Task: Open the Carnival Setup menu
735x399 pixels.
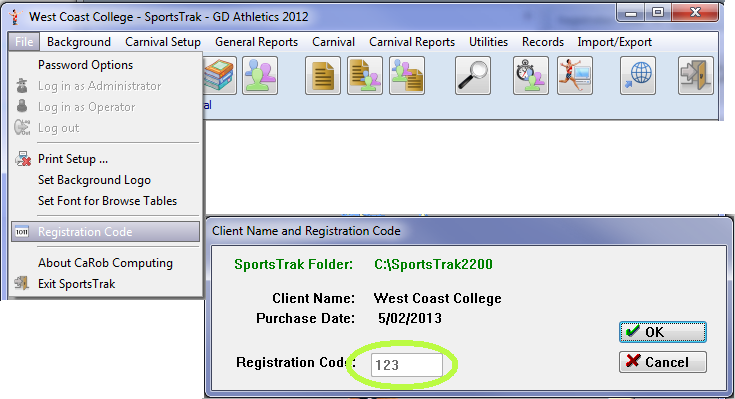Action: pos(163,42)
